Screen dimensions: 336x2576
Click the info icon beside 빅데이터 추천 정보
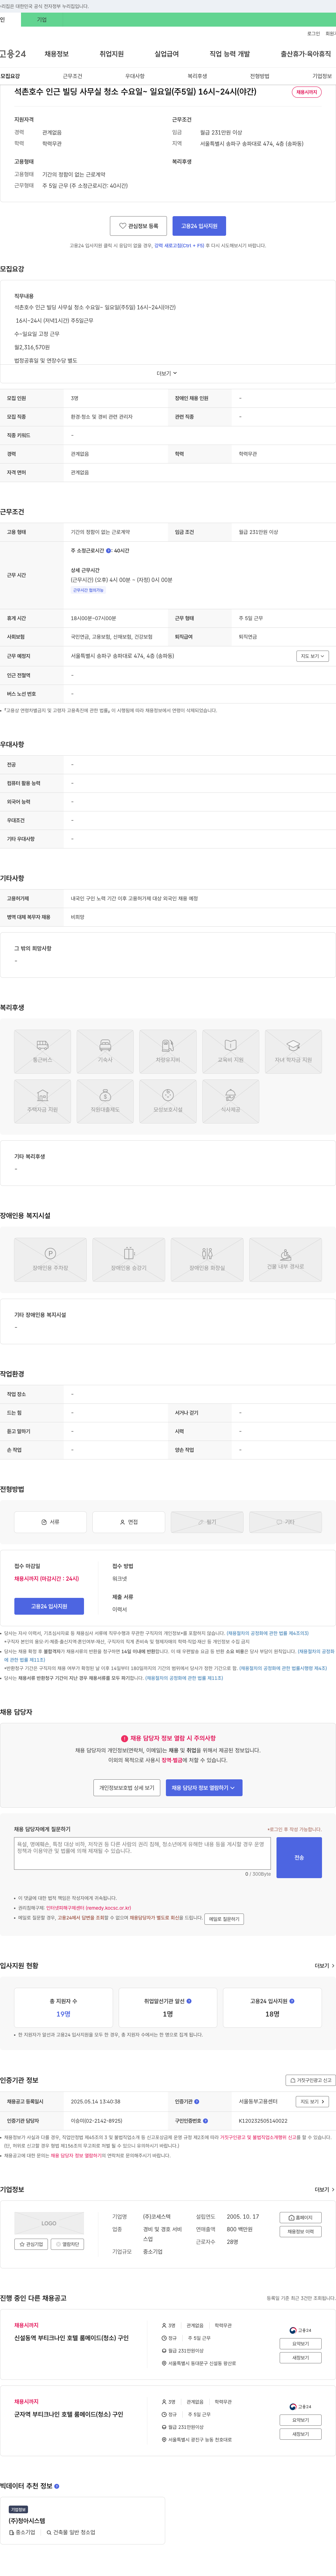(x=57, y=2486)
